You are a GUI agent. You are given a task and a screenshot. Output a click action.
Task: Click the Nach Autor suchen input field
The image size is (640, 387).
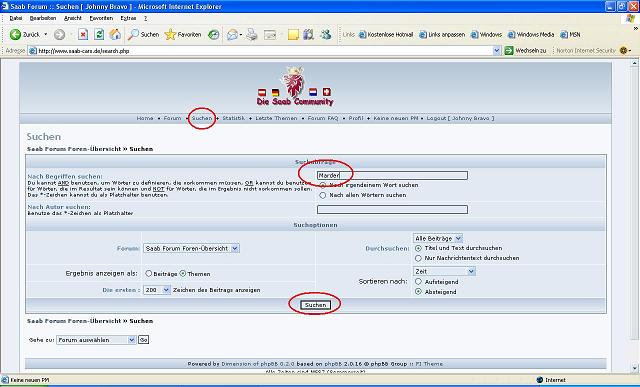coord(392,209)
